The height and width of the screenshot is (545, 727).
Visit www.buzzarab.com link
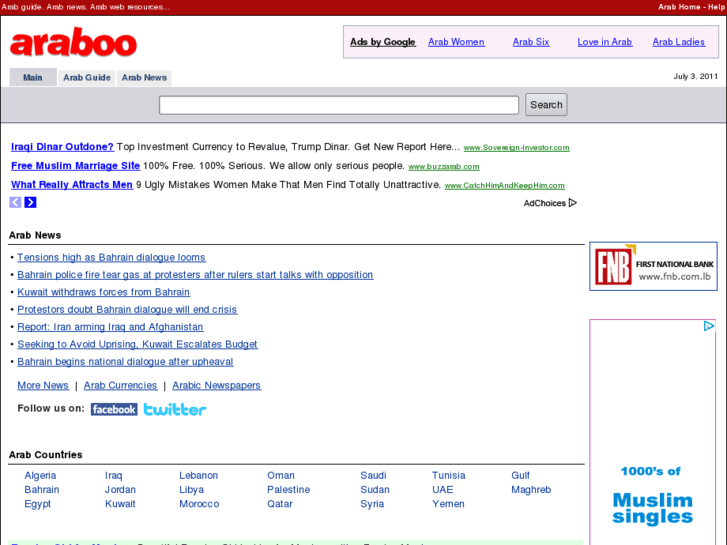[444, 167]
